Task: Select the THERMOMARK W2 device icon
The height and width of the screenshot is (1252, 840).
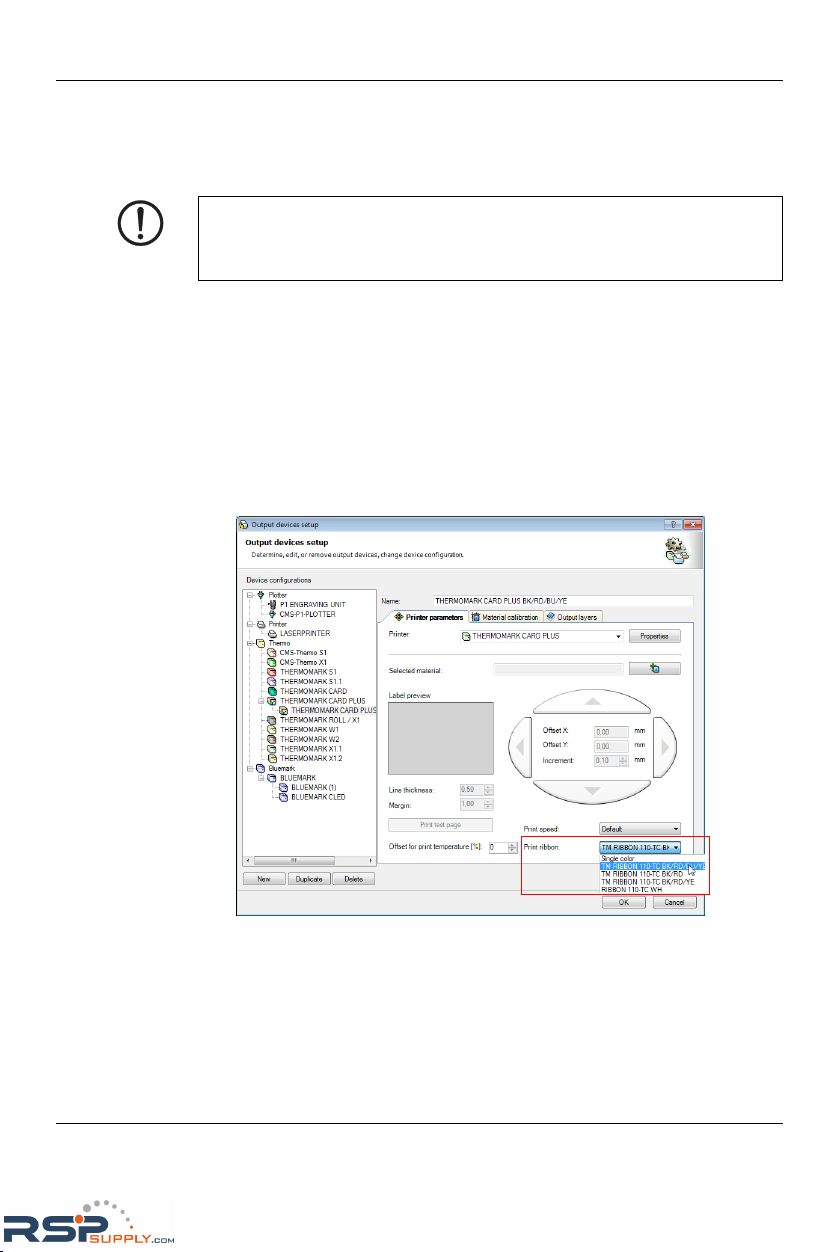Action: 272,739
